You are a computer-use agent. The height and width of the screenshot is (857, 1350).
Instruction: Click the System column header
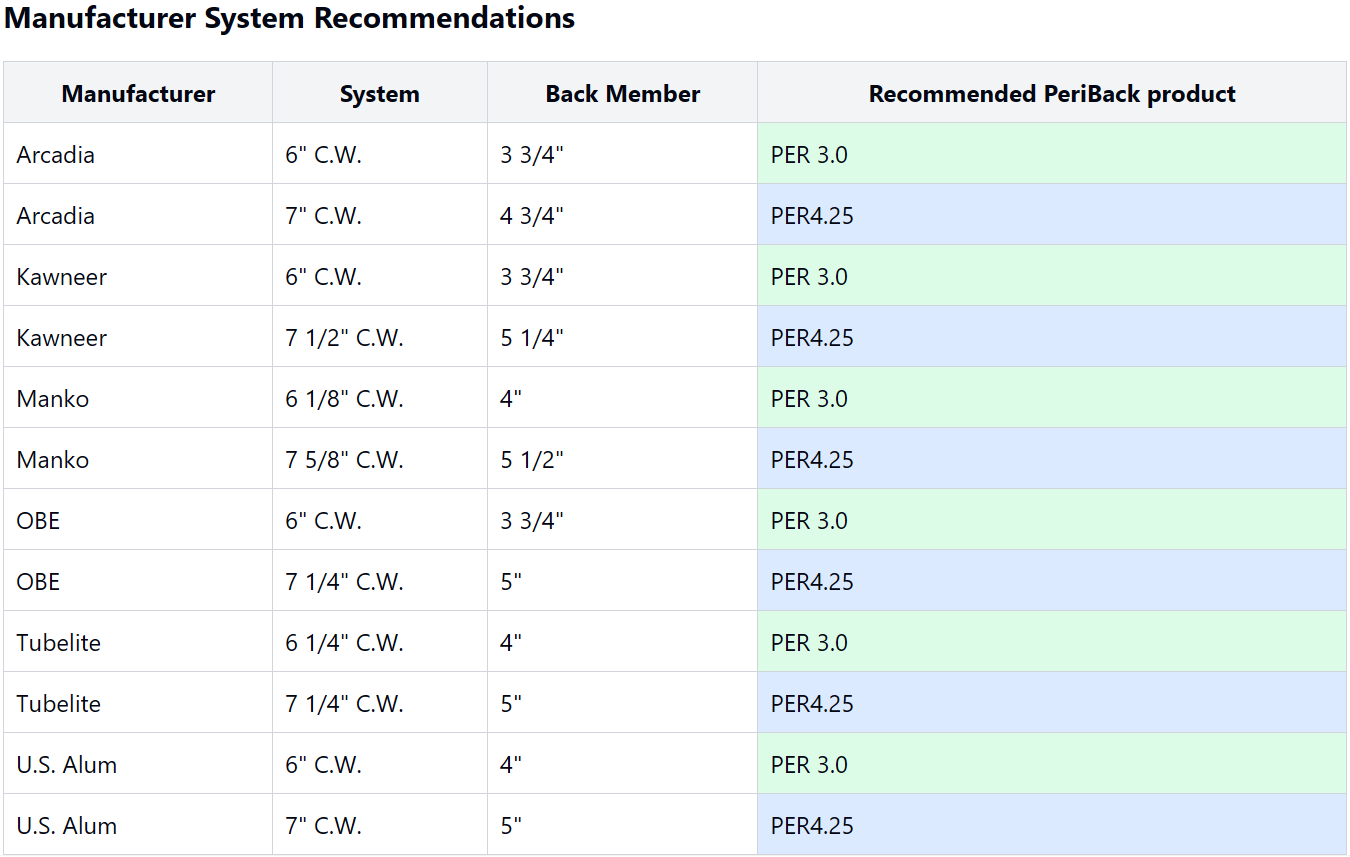point(379,94)
